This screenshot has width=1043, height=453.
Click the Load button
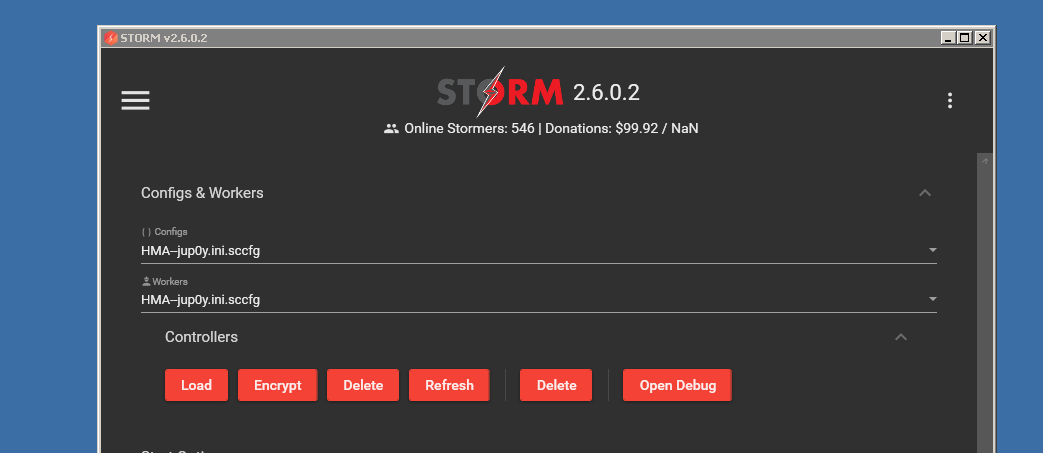pyautogui.click(x=196, y=385)
